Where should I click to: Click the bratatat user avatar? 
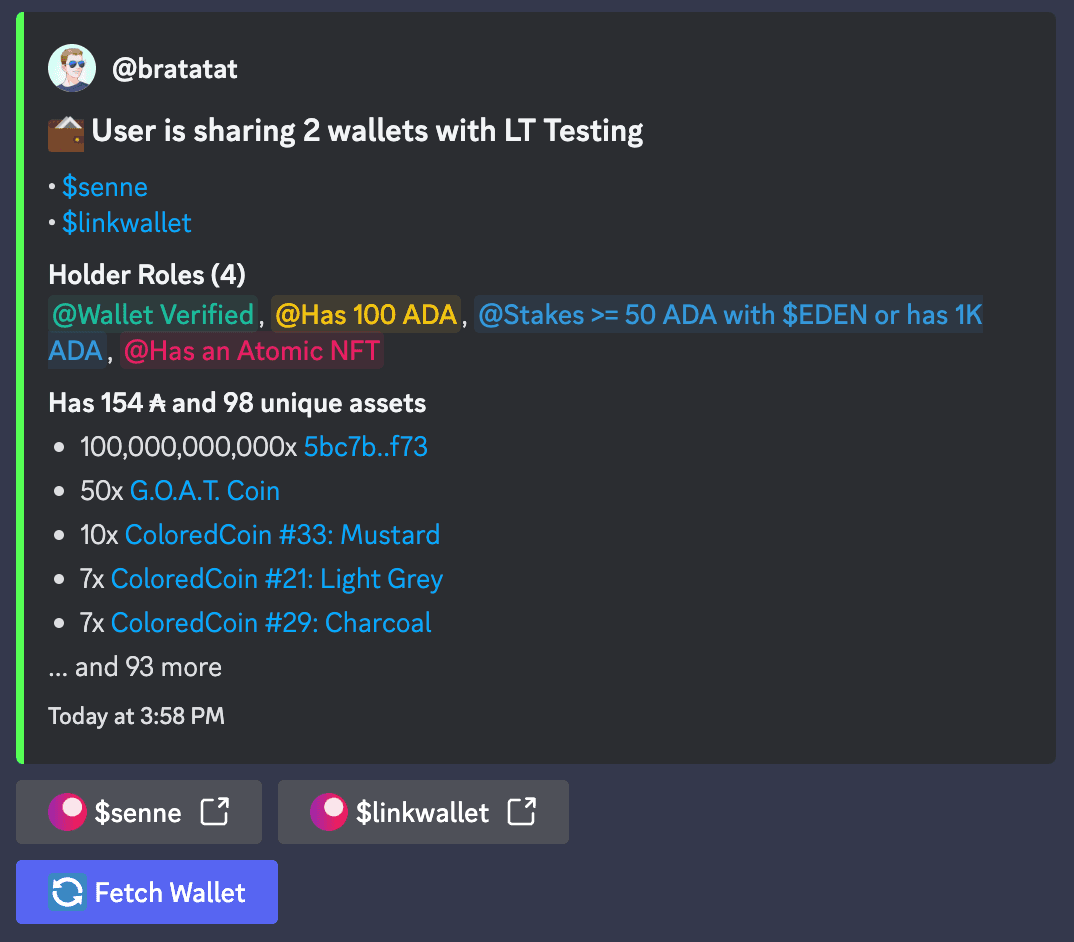72,68
